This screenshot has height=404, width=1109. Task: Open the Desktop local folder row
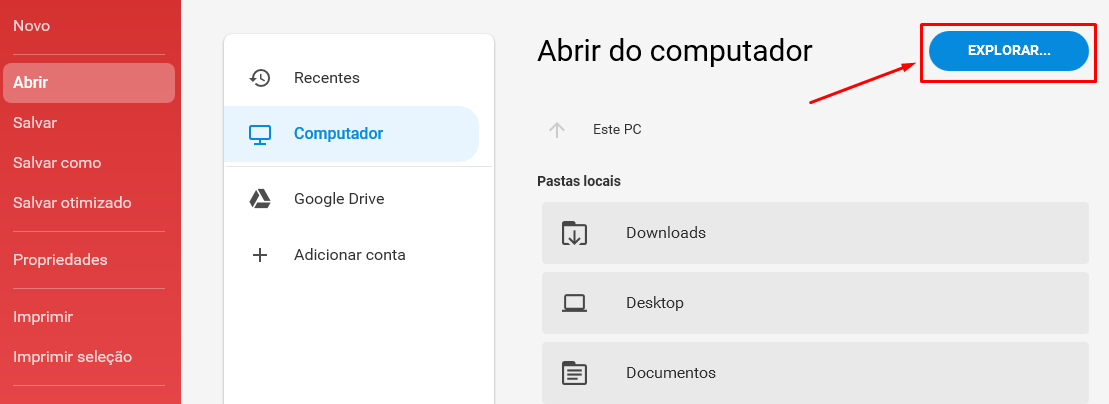[815, 303]
